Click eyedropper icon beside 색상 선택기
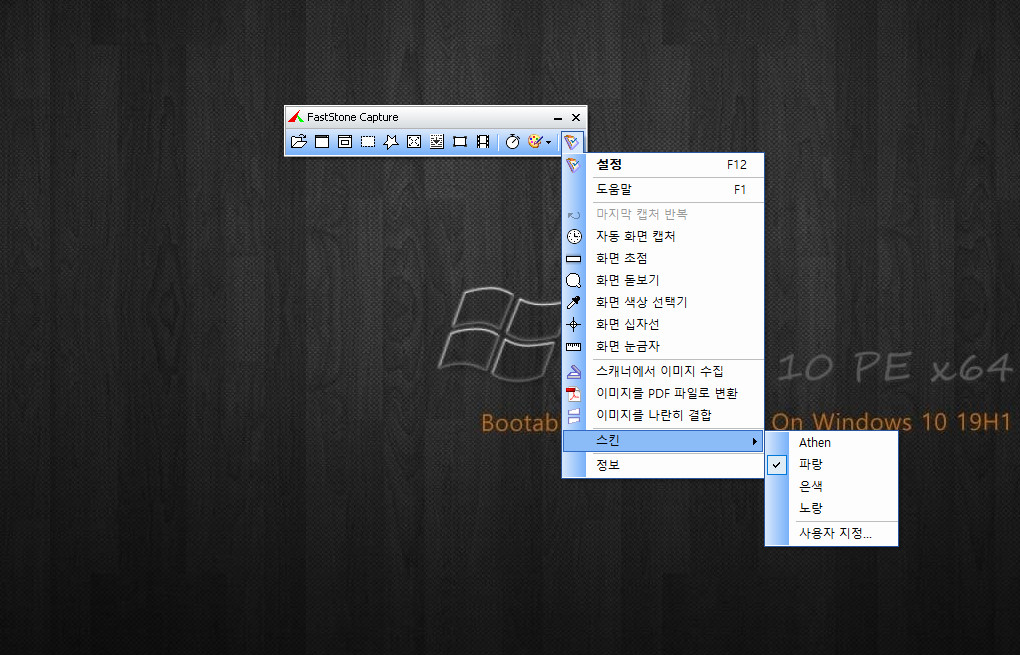Screen dimensions: 1020x655 point(574,302)
